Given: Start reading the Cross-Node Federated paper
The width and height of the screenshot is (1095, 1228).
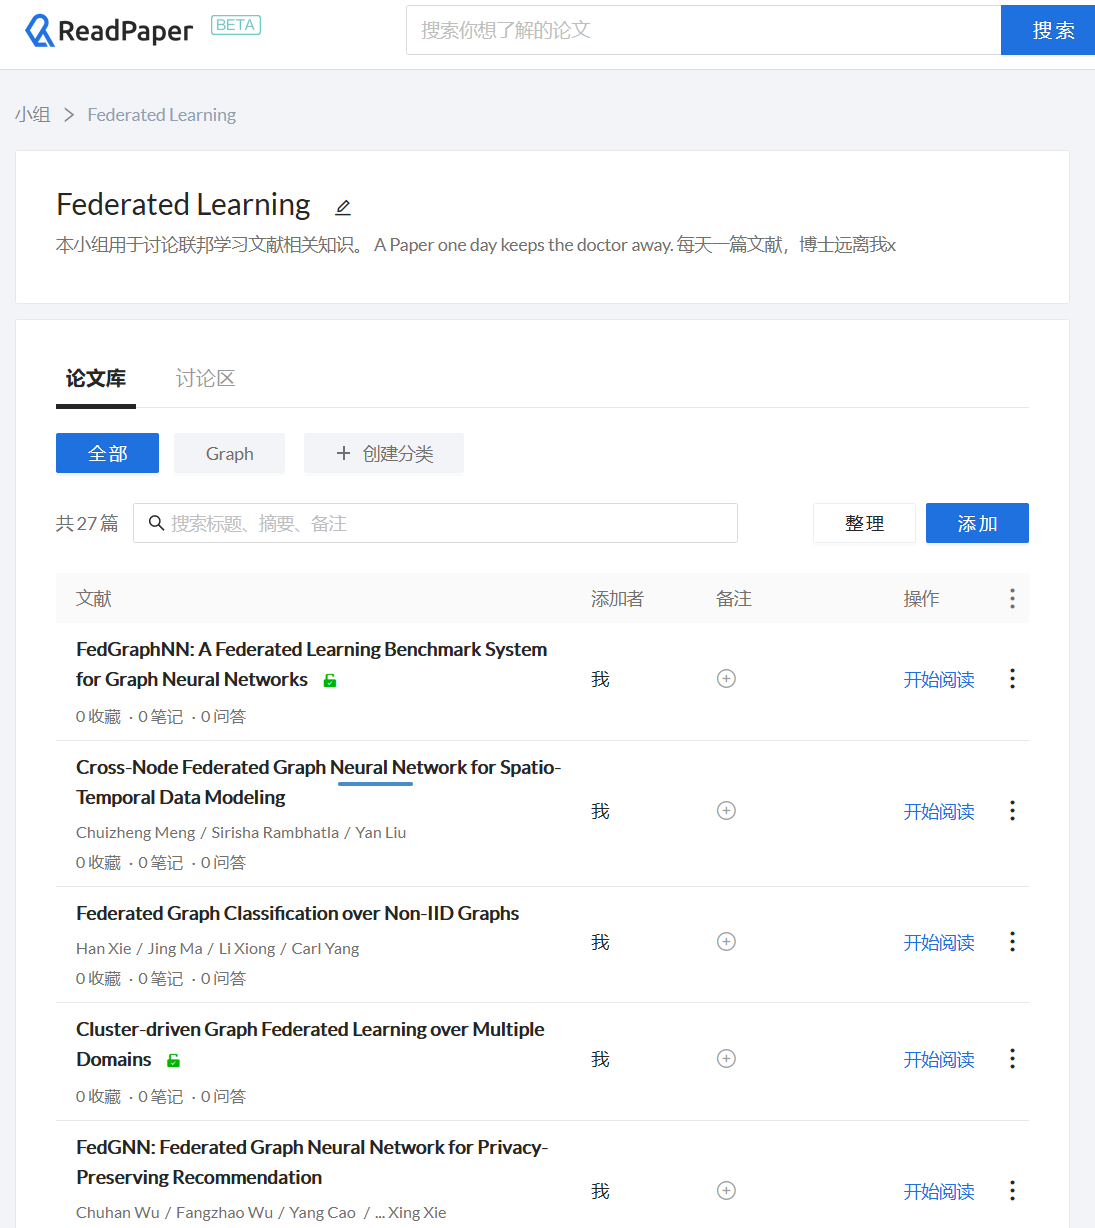Looking at the screenshot, I should pyautogui.click(x=938, y=811).
